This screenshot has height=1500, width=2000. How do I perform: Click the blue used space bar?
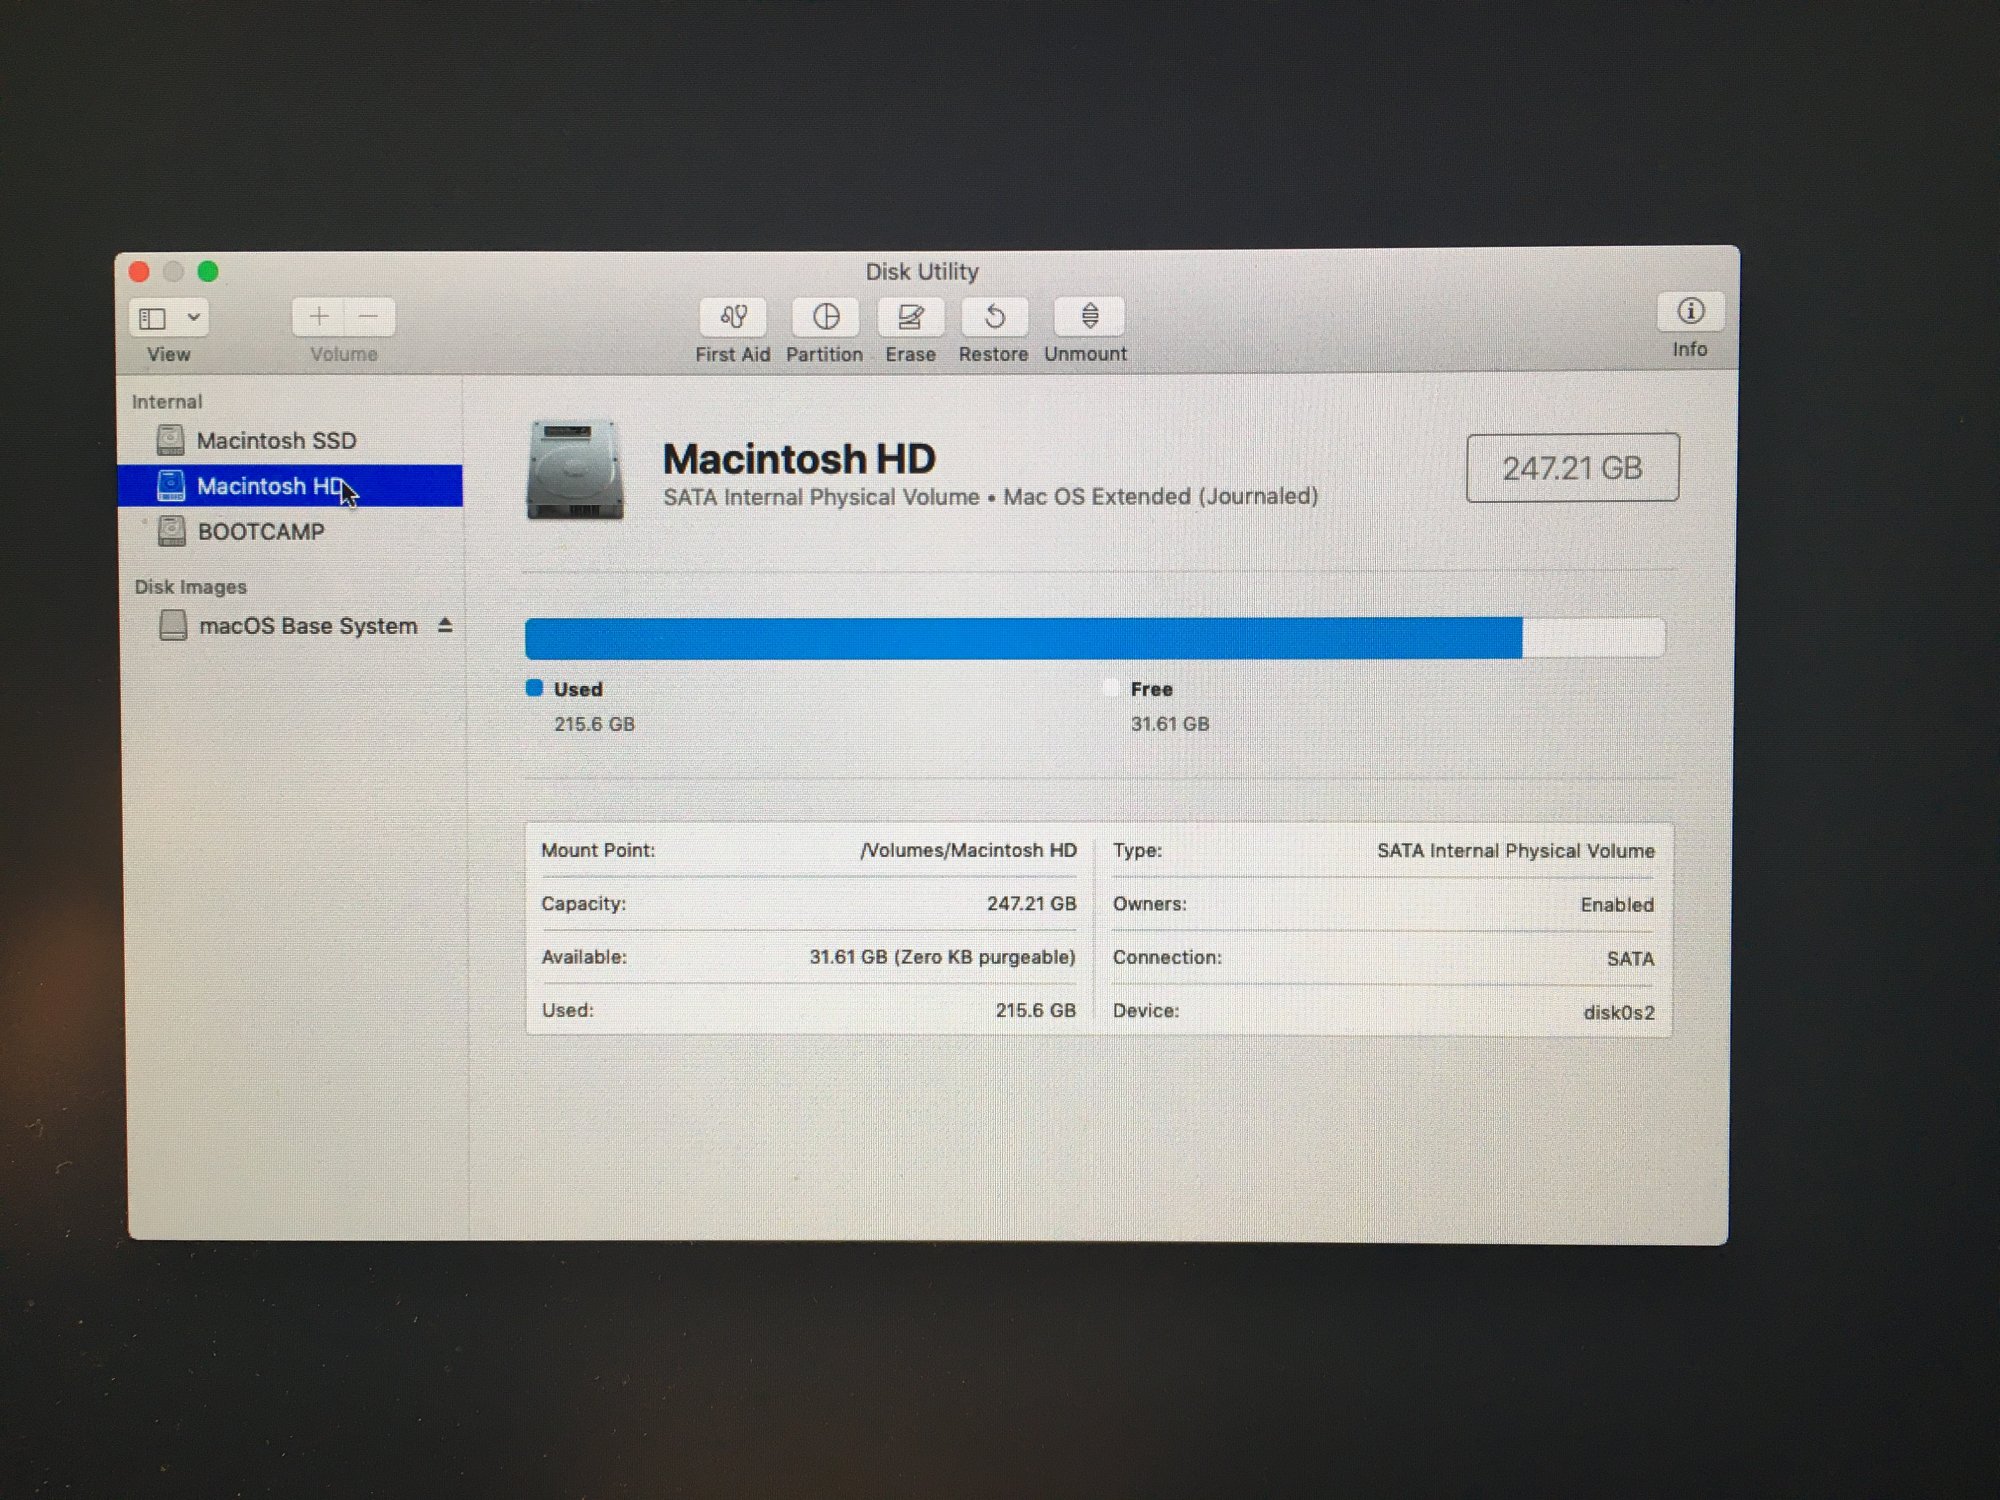tap(1023, 638)
